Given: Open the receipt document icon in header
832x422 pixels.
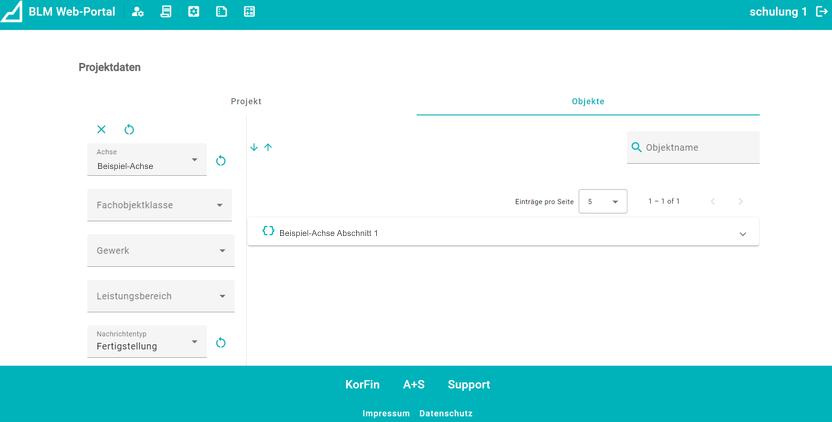Looking at the screenshot, I should tap(166, 12).
